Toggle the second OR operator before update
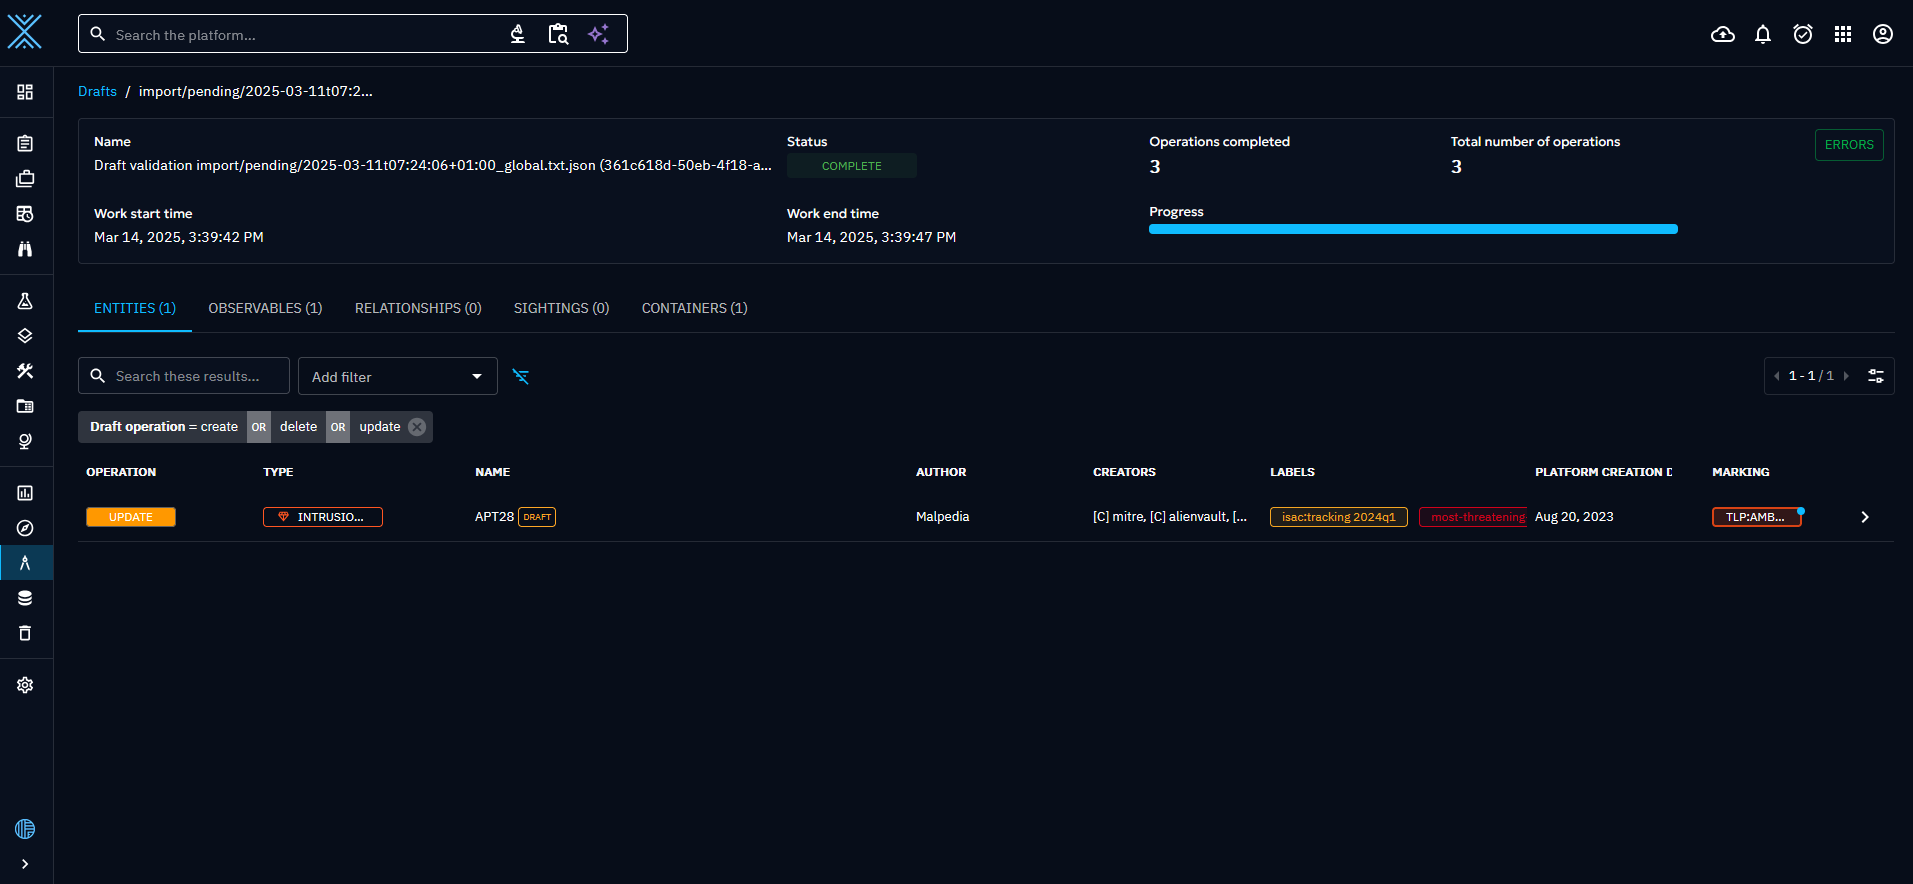Viewport: 1913px width, 884px height. (x=338, y=427)
